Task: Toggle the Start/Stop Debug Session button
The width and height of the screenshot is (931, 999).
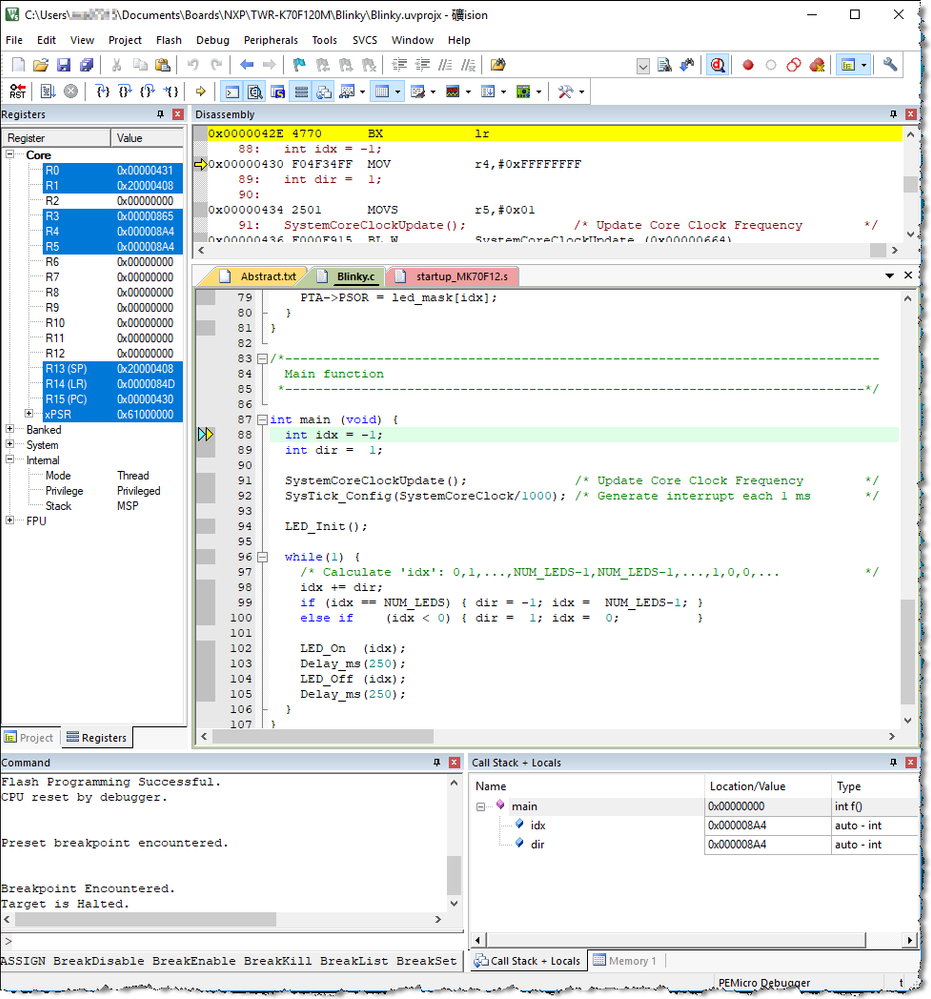Action: tap(717, 65)
